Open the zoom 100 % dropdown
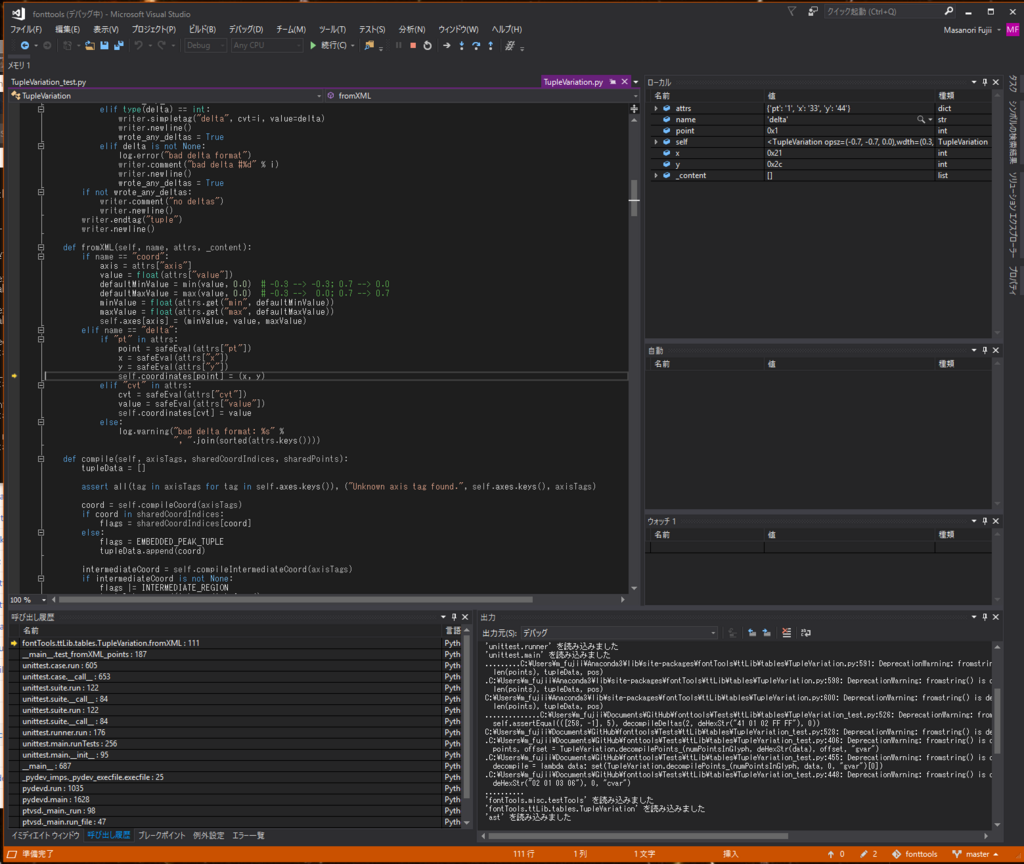The image size is (1024, 864). 44,600
